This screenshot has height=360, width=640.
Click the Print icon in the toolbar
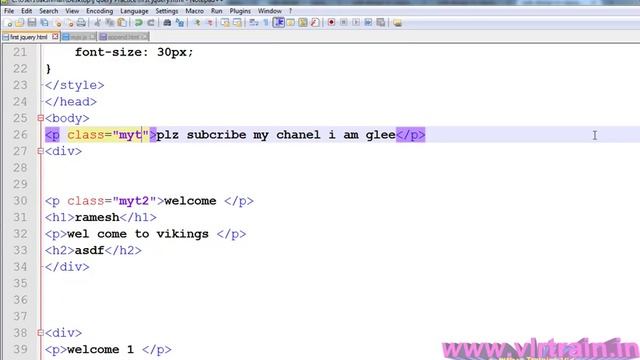pyautogui.click(x=81, y=23)
